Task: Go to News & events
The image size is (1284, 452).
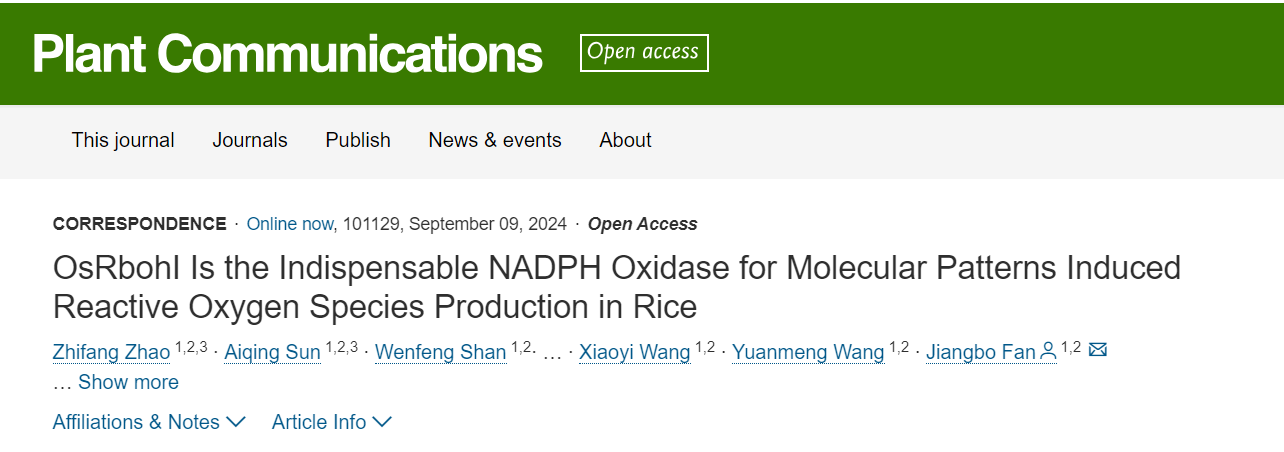Action: (x=495, y=140)
